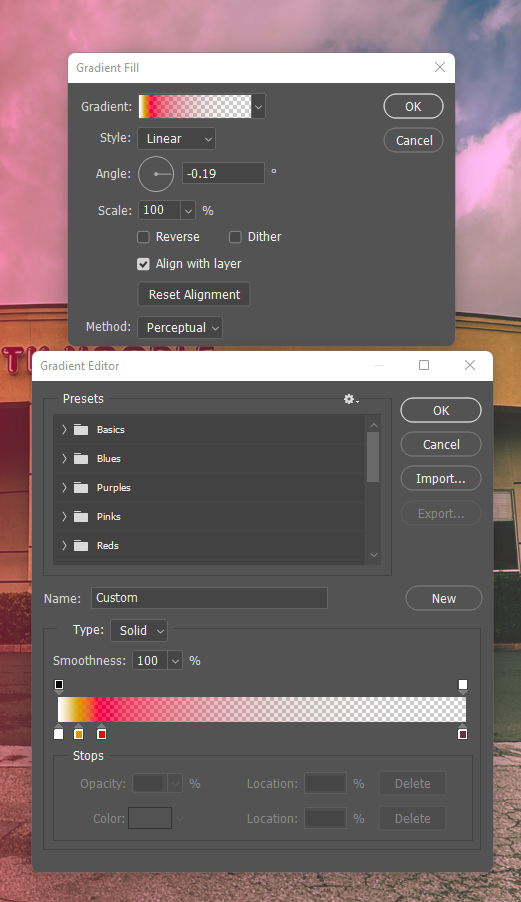Open the Style dropdown set to Linear
This screenshot has width=521, height=902.
pyautogui.click(x=177, y=139)
